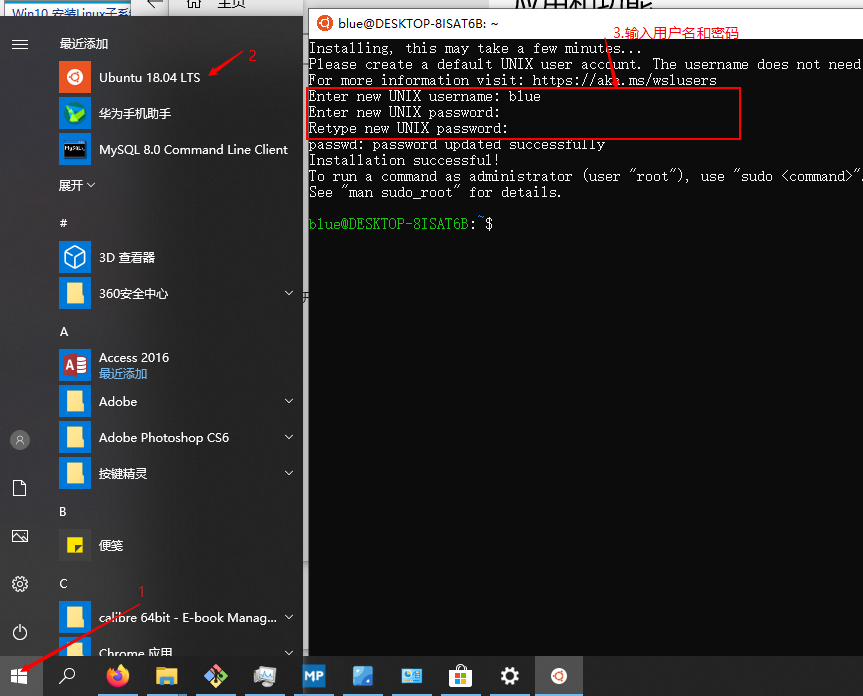Open MySQL 8.0 Command Line Client
Screen dimensions: 863x696
point(176,150)
